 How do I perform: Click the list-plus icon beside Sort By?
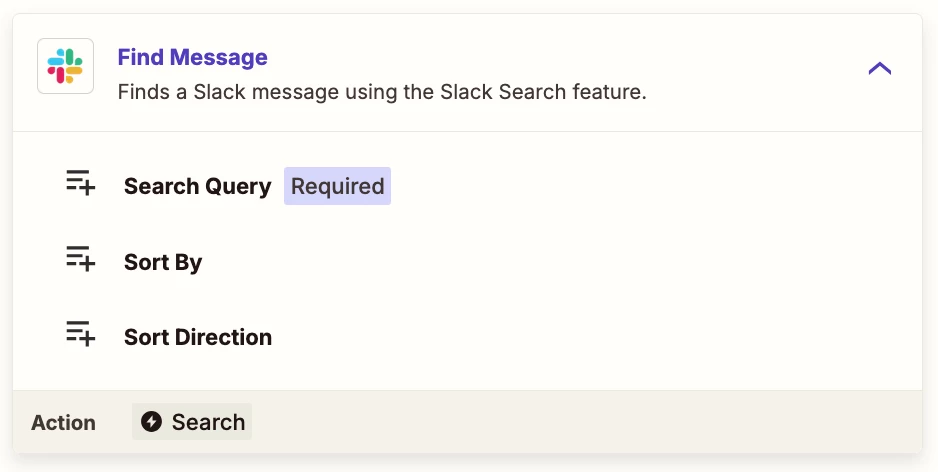pyautogui.click(x=80, y=259)
